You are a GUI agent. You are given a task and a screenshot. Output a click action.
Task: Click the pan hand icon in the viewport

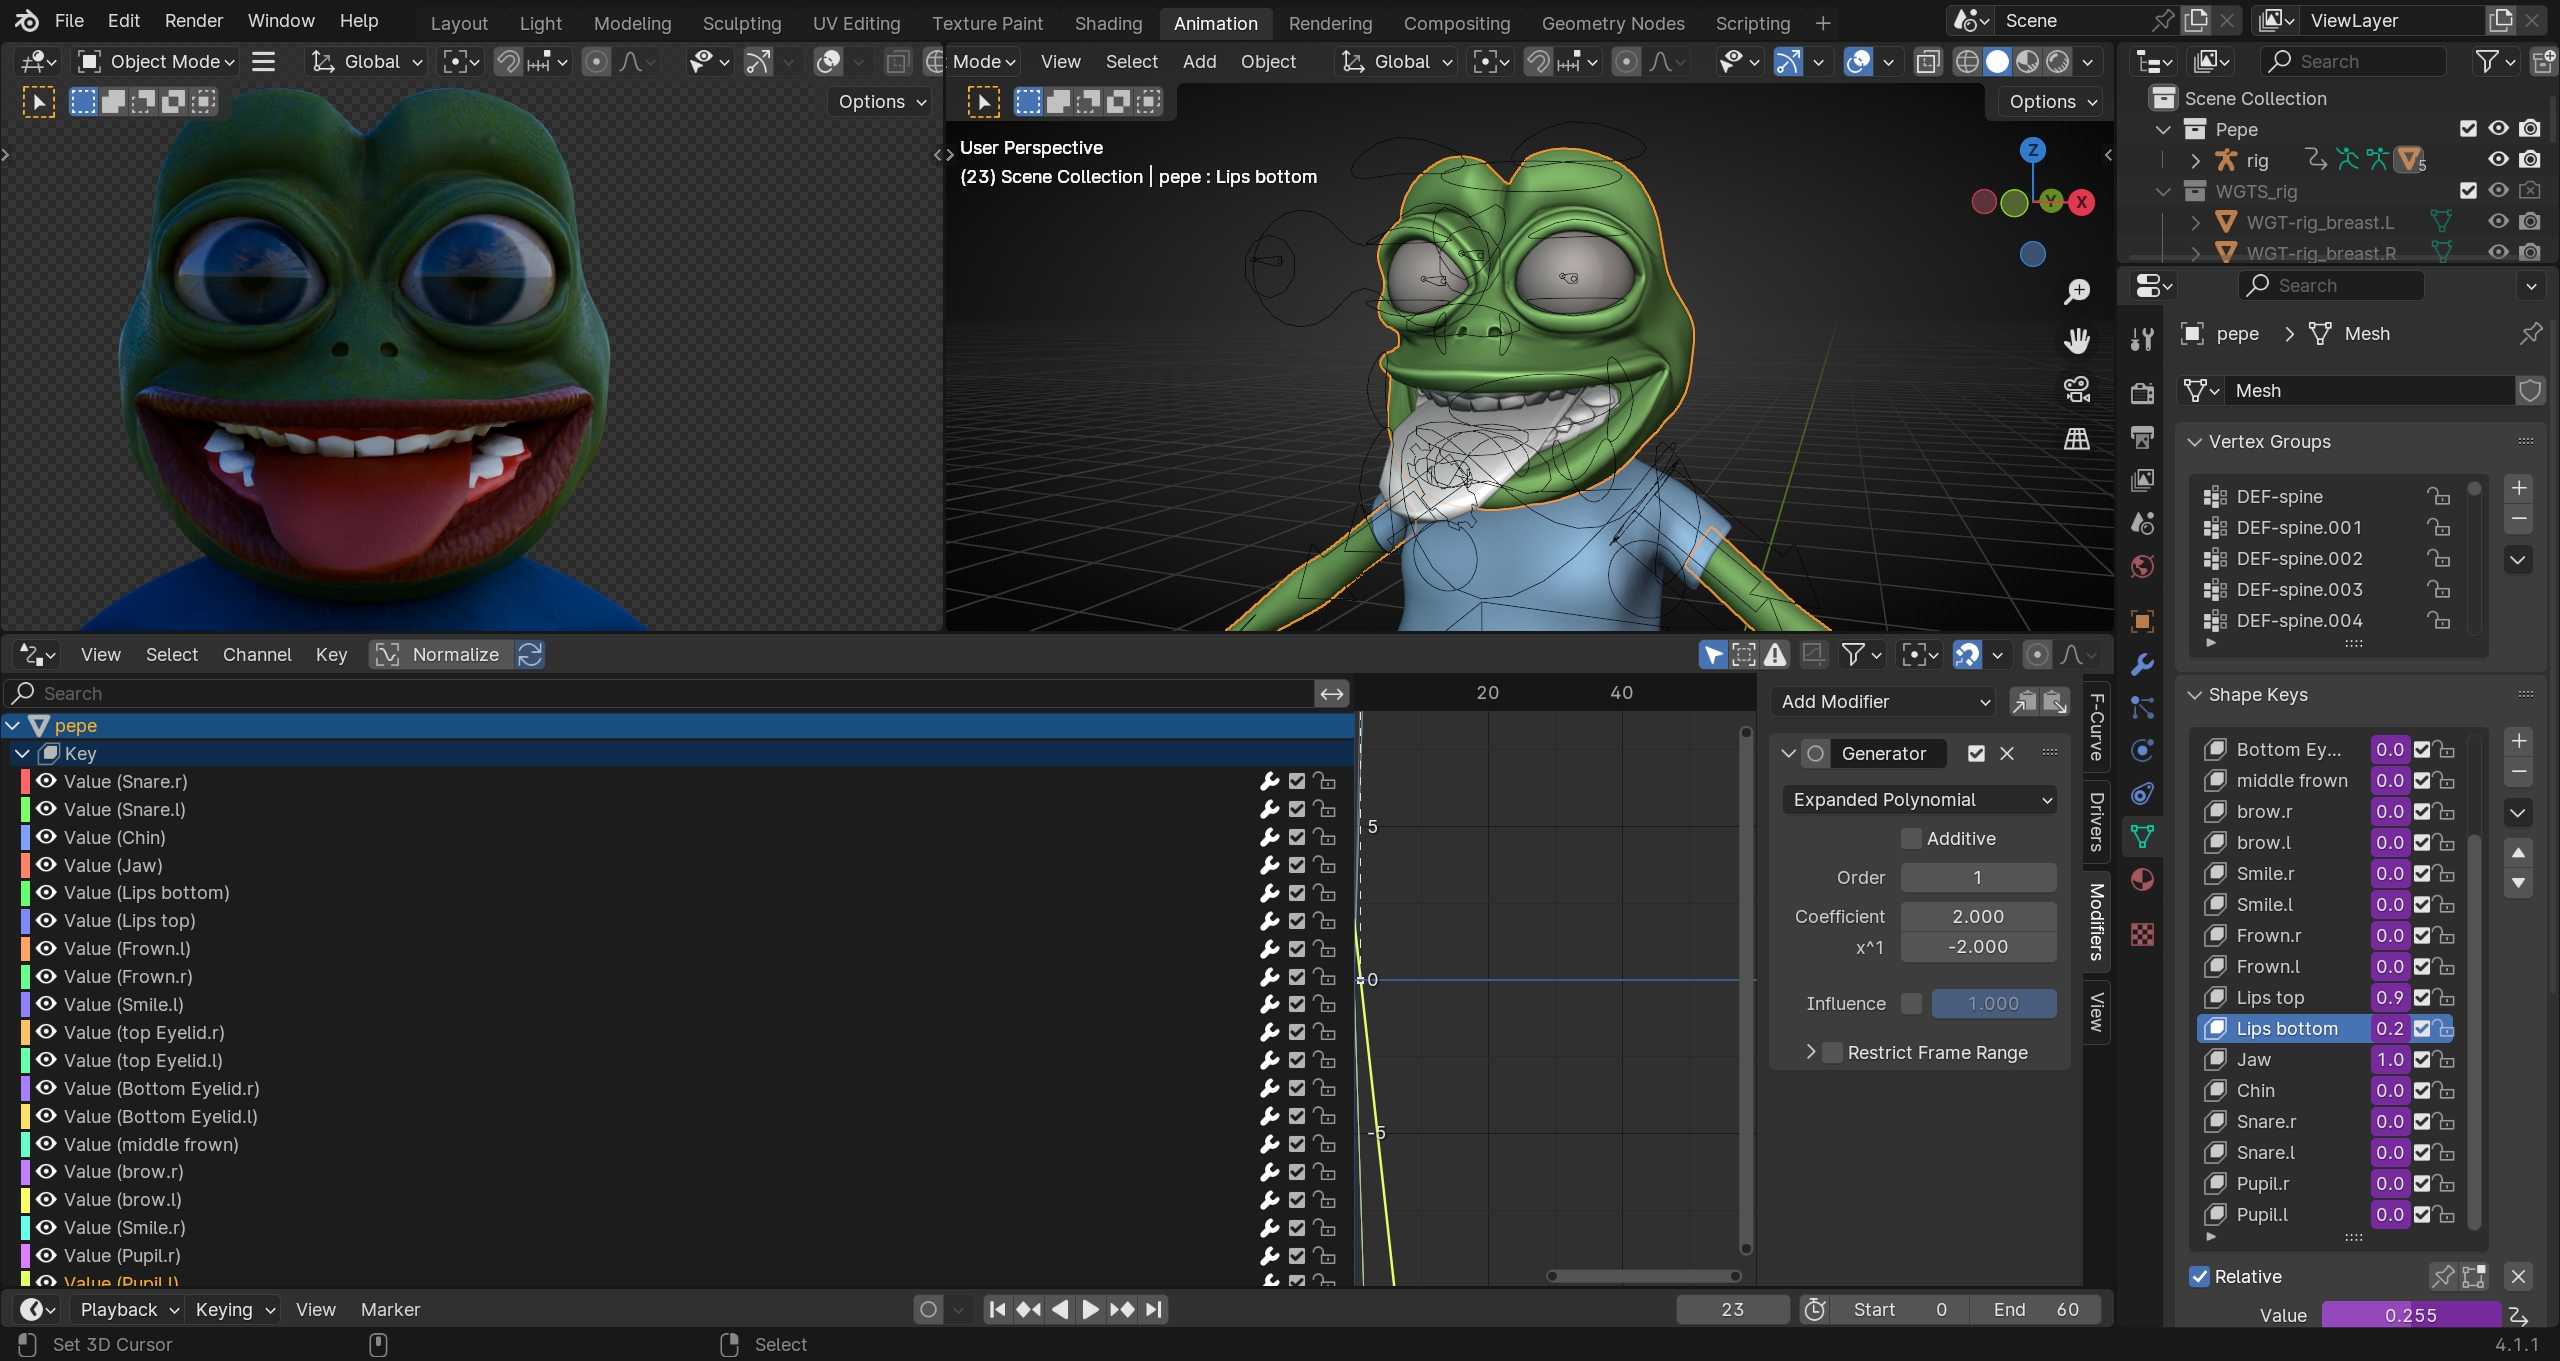pos(2077,341)
